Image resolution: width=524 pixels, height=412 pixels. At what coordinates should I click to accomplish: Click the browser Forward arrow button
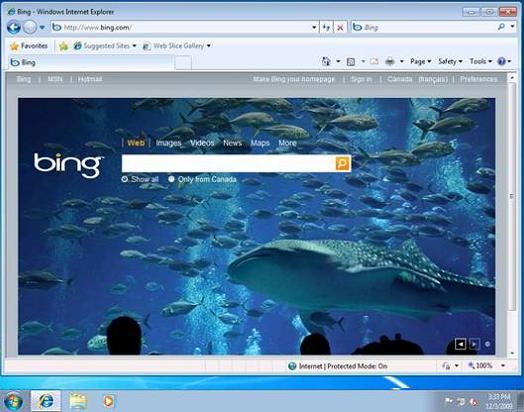click(x=30, y=27)
